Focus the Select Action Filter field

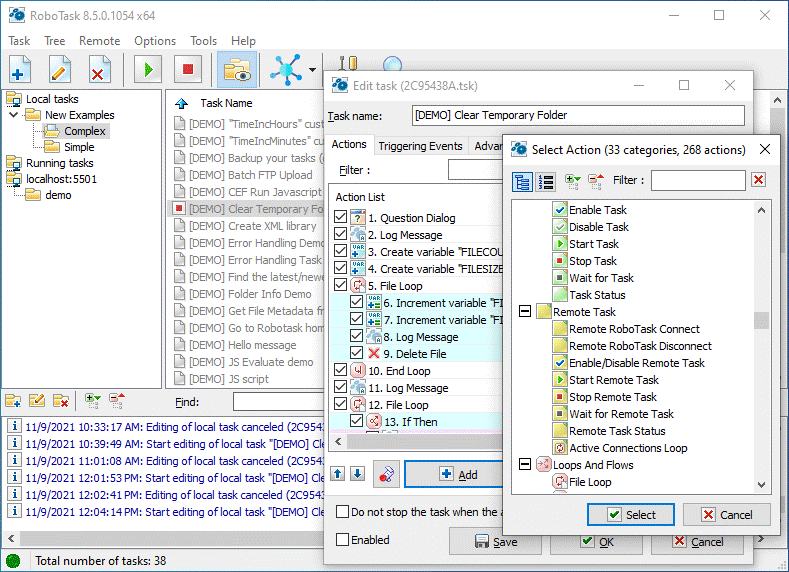coord(698,180)
